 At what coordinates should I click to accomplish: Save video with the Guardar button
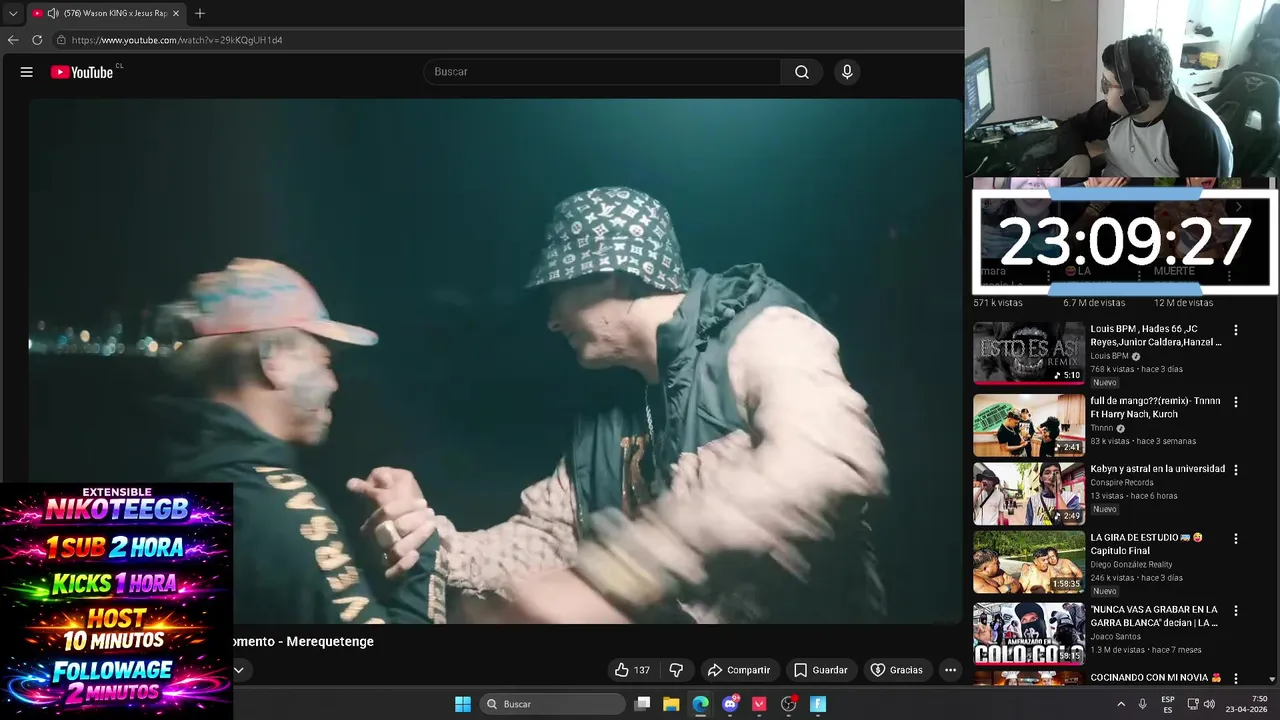click(x=820, y=670)
